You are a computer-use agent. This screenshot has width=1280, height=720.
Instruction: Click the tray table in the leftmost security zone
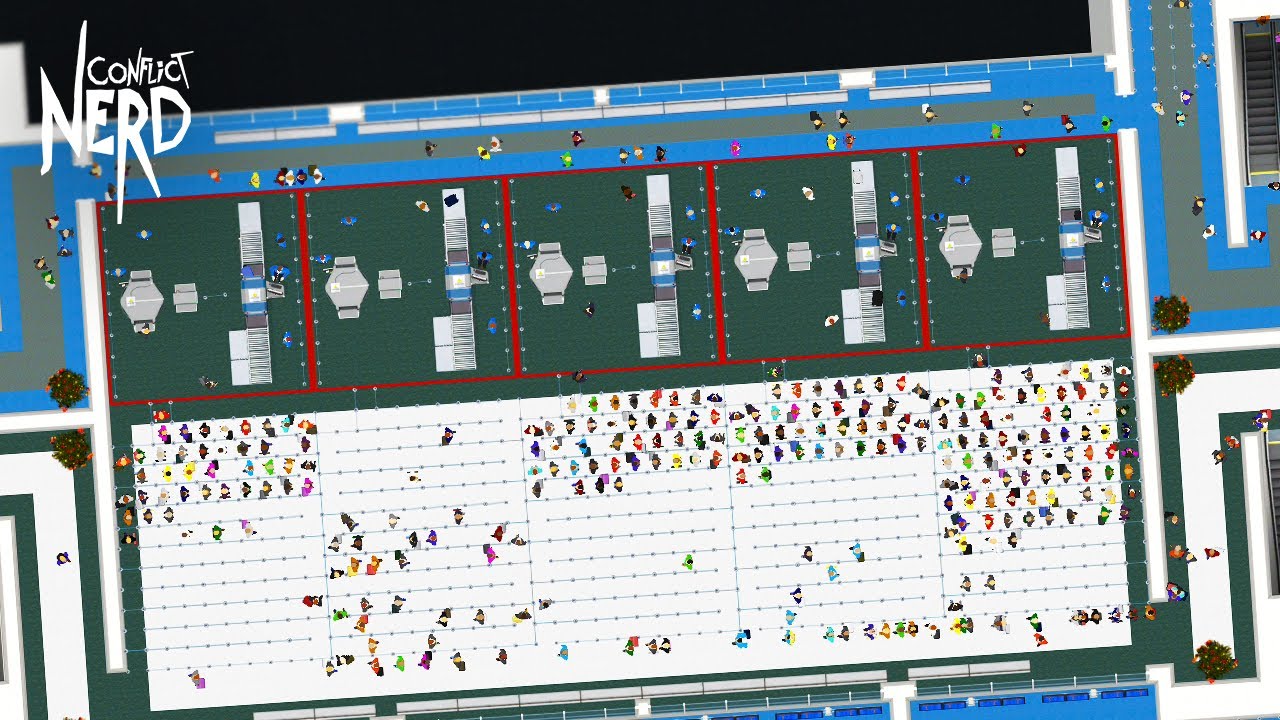tap(186, 298)
